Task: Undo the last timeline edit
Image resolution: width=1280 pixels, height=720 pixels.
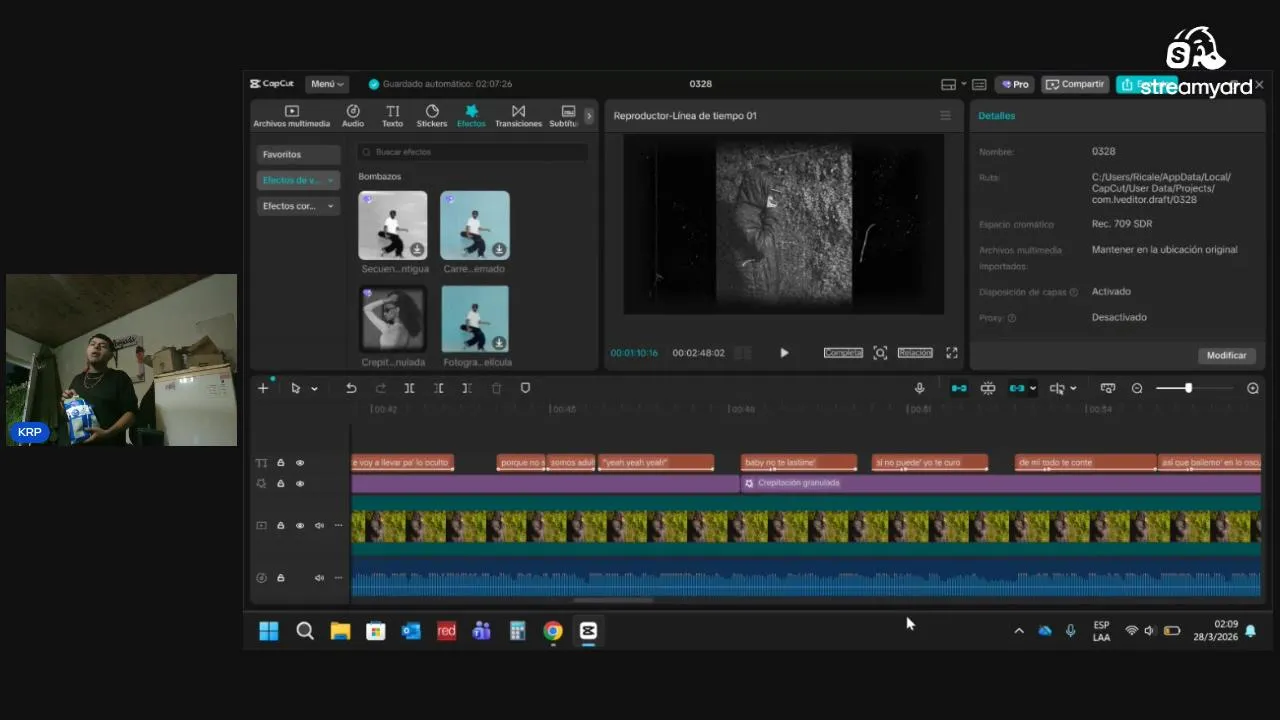Action: pyautogui.click(x=351, y=388)
